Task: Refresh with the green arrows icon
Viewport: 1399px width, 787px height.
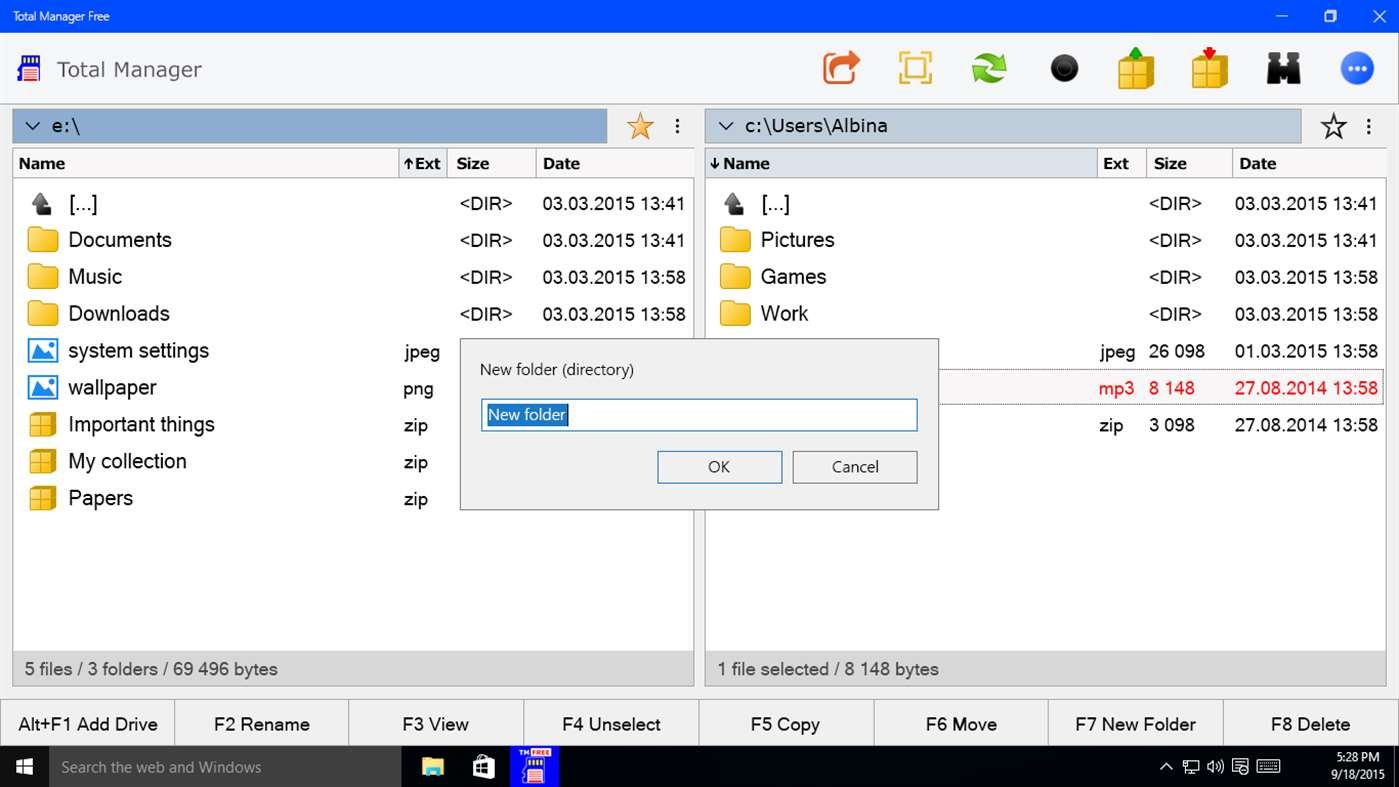Action: (989, 68)
